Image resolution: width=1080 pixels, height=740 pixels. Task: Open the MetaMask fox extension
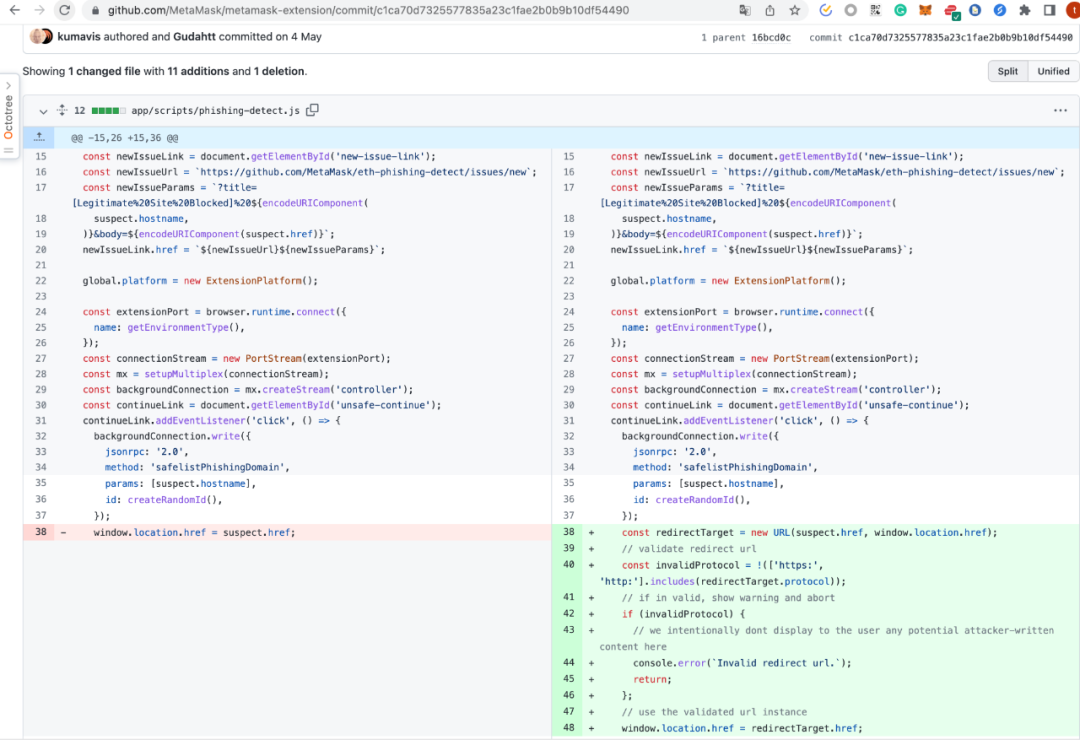[x=925, y=10]
